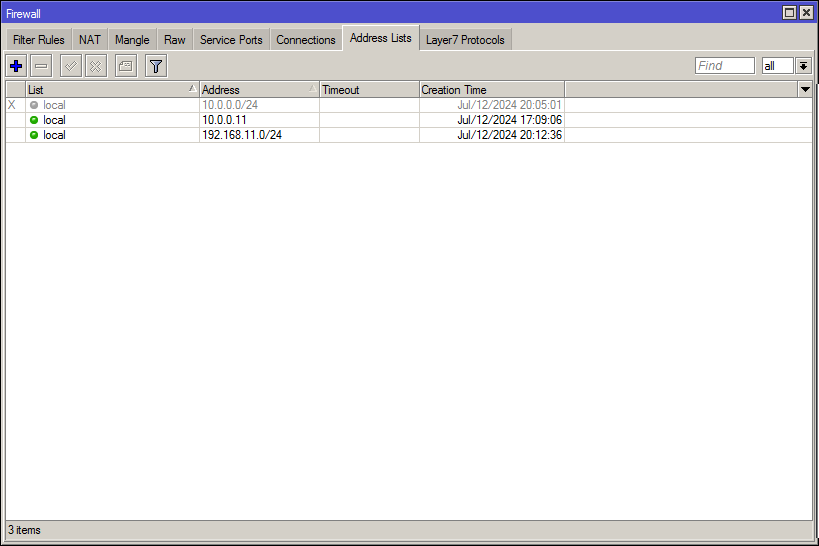Click the Address column header

[258, 90]
